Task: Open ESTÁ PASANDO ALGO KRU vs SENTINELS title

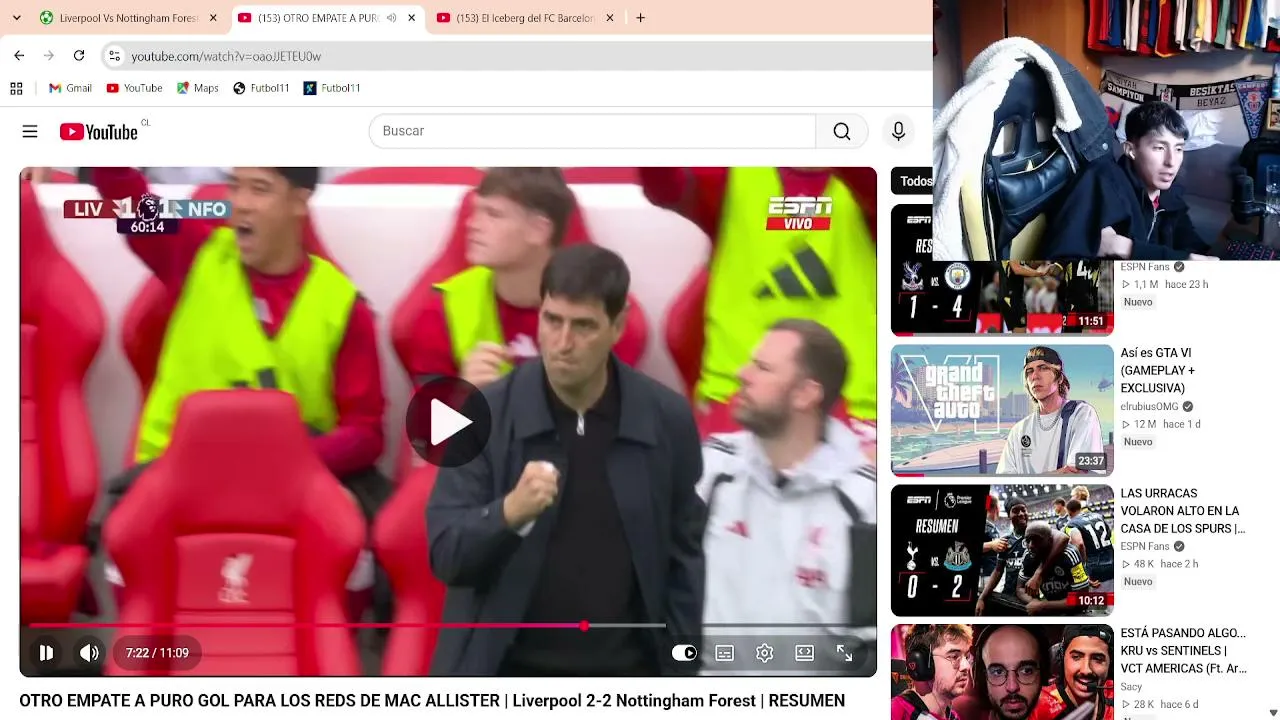Action: click(1183, 651)
